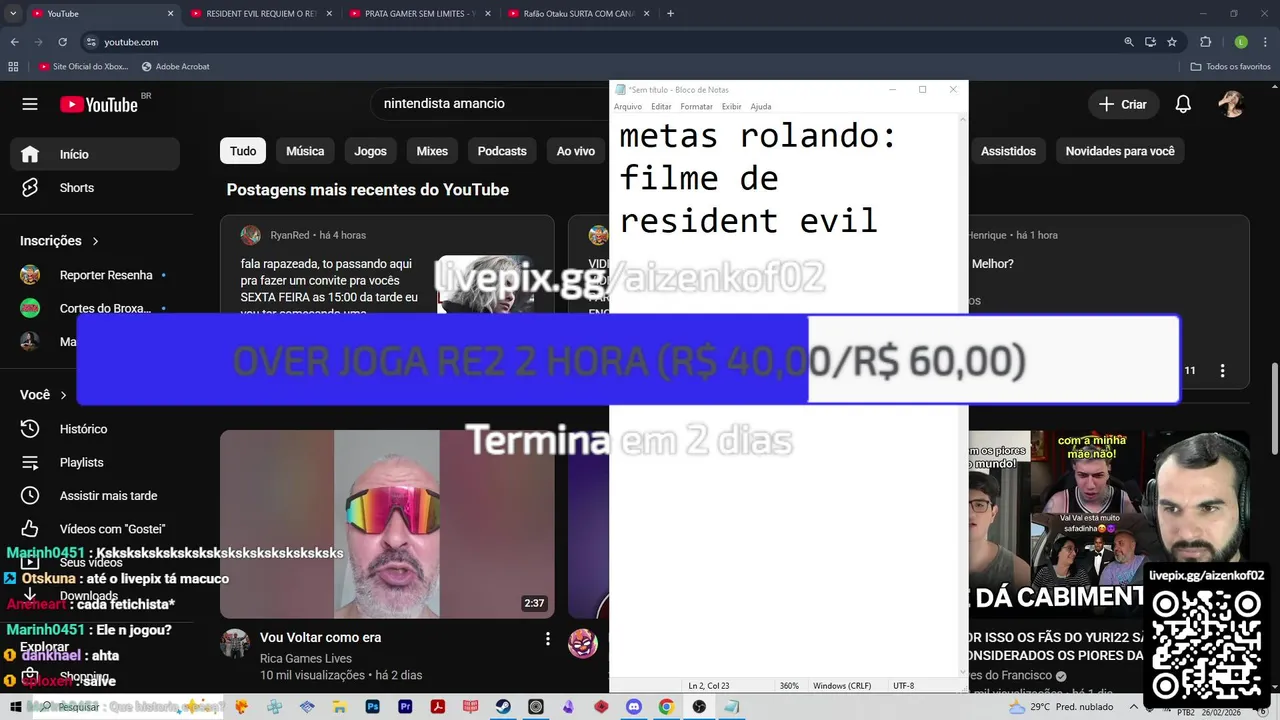
Task: Open the Todos os favoritos folder
Action: pyautogui.click(x=1230, y=67)
